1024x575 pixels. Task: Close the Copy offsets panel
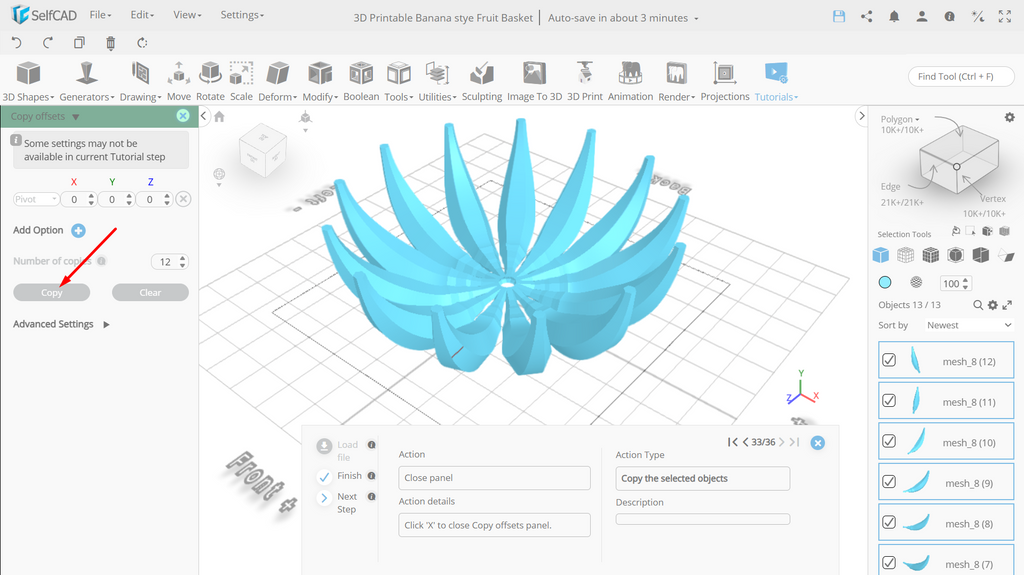183,116
